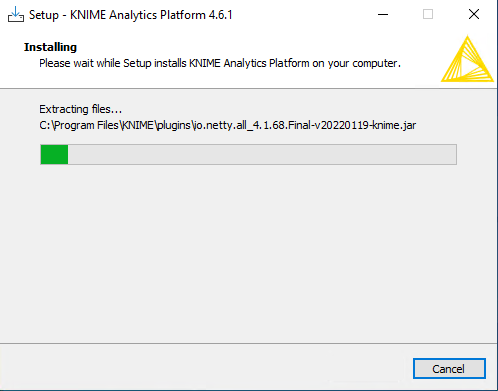Click the 'Extracting files...' status label

tap(81, 109)
